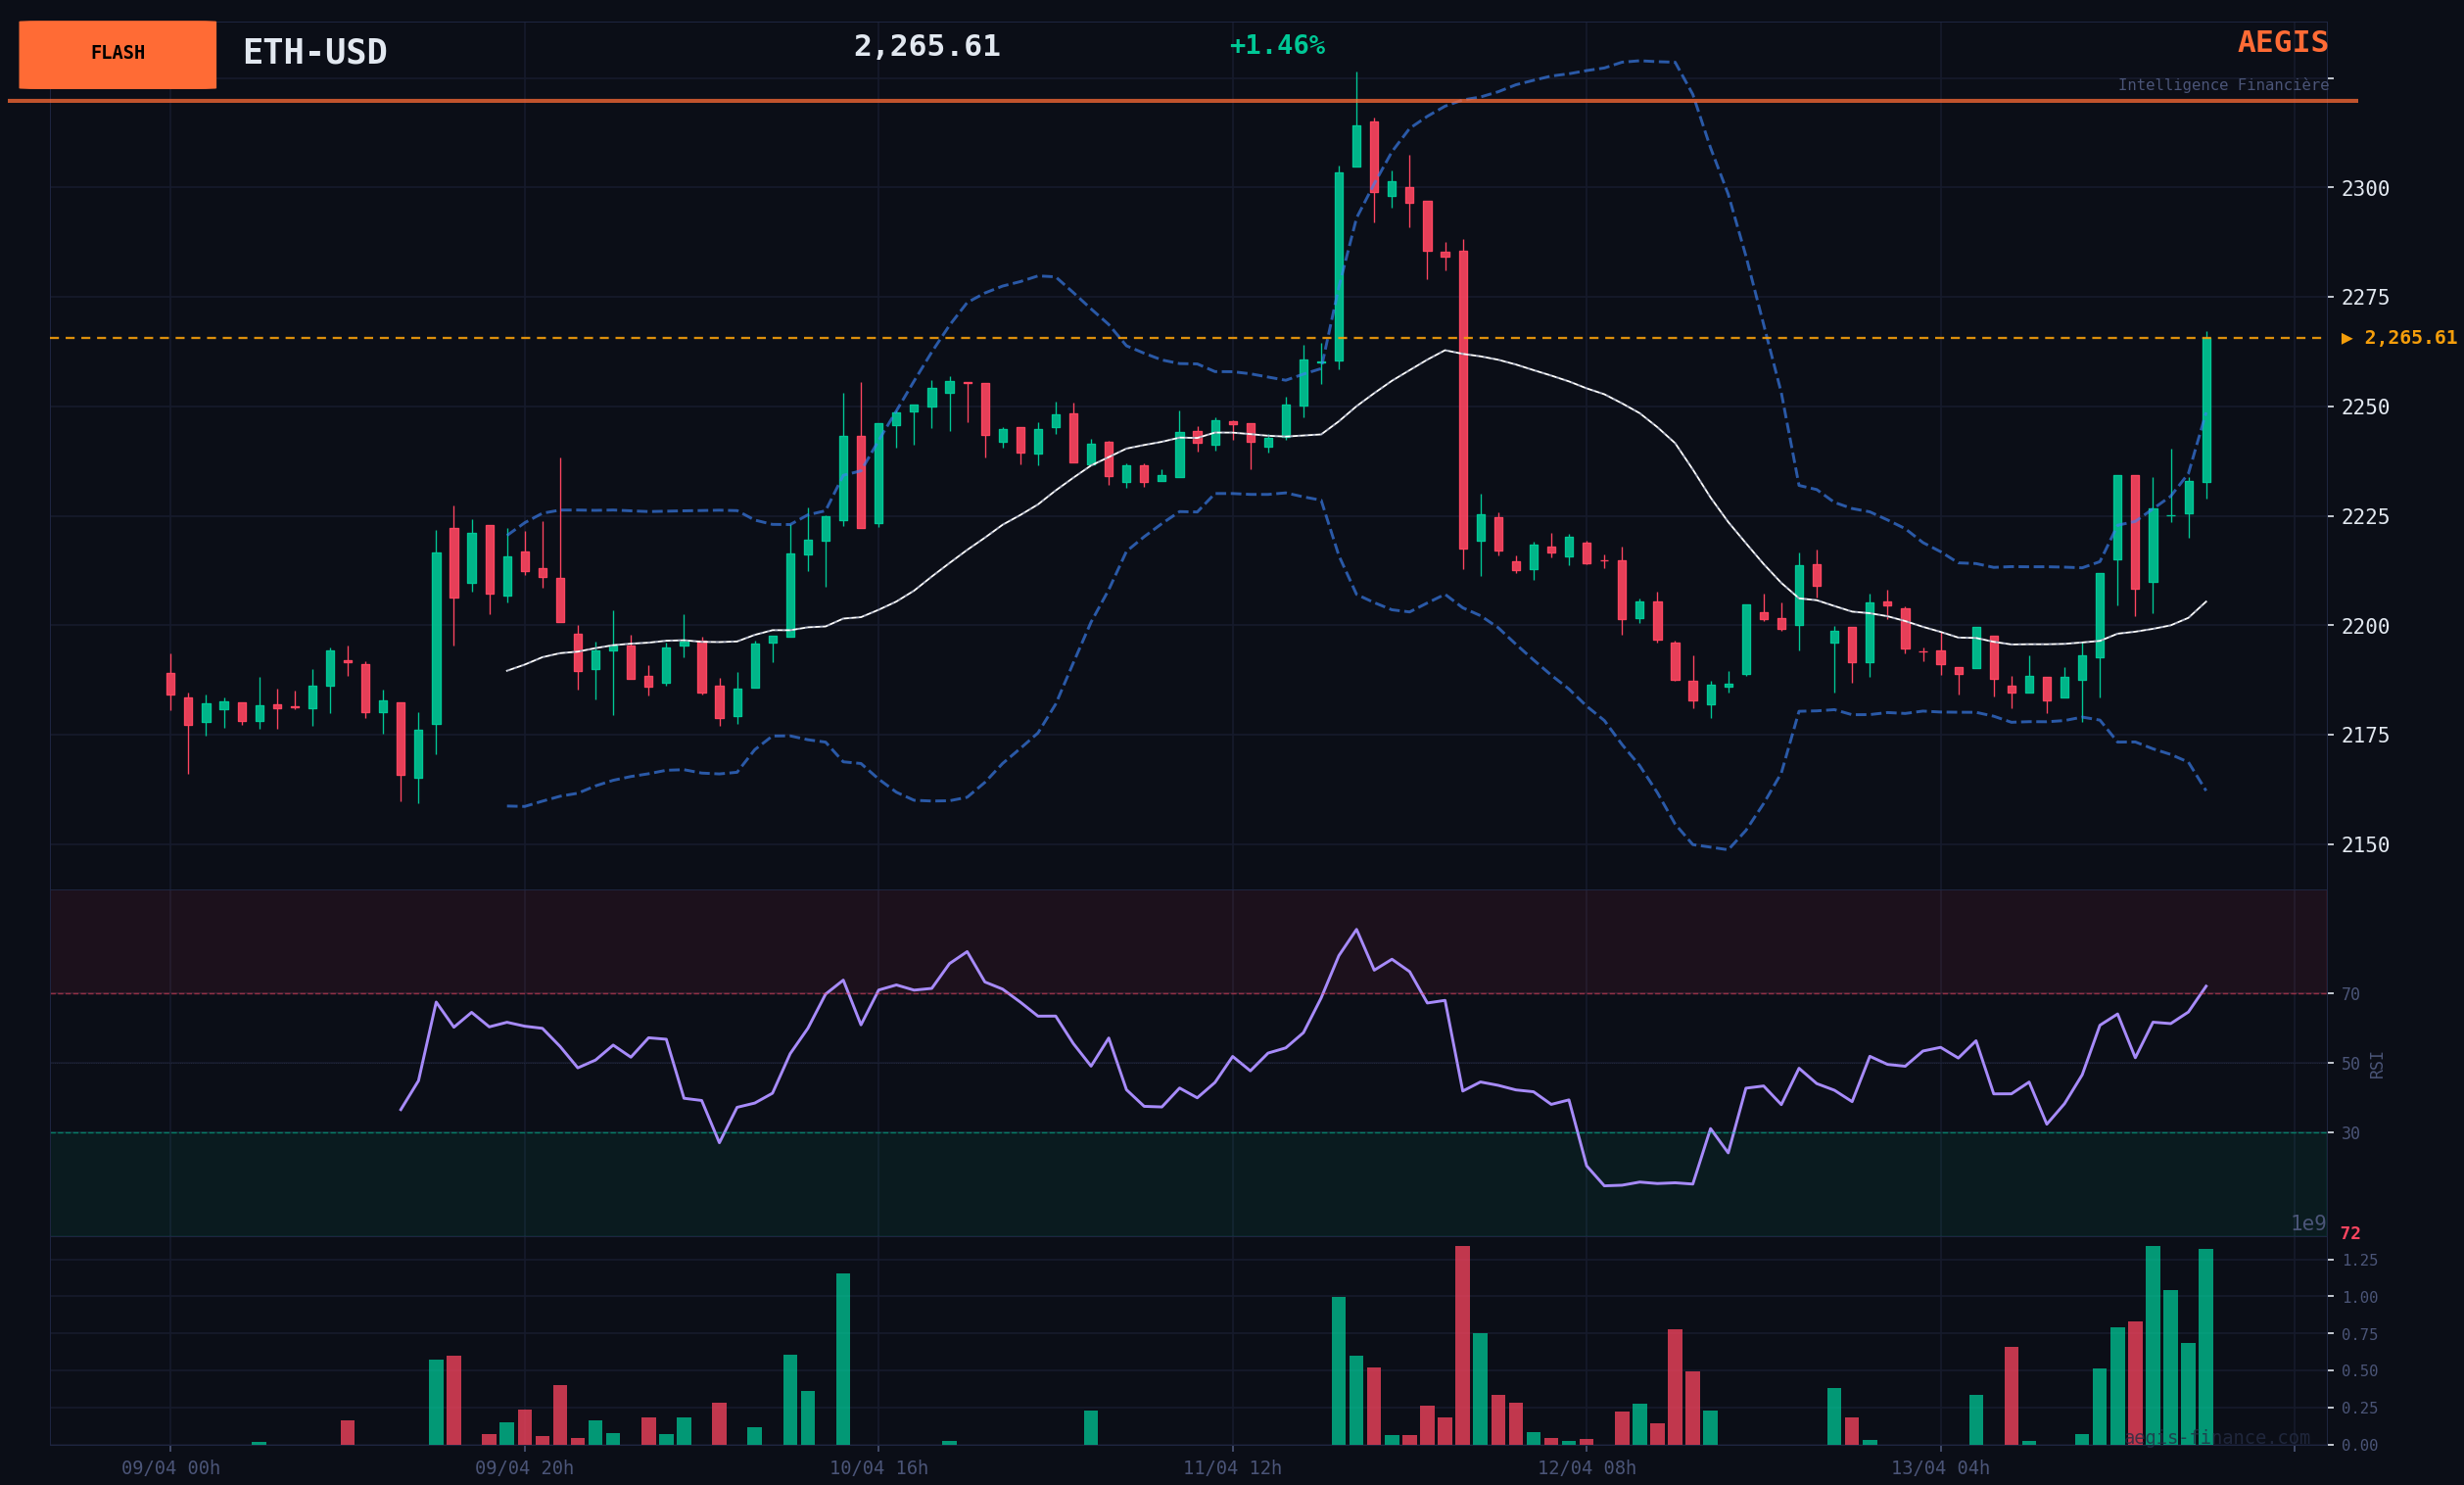Click the 2,265.61 price in header

926,46
